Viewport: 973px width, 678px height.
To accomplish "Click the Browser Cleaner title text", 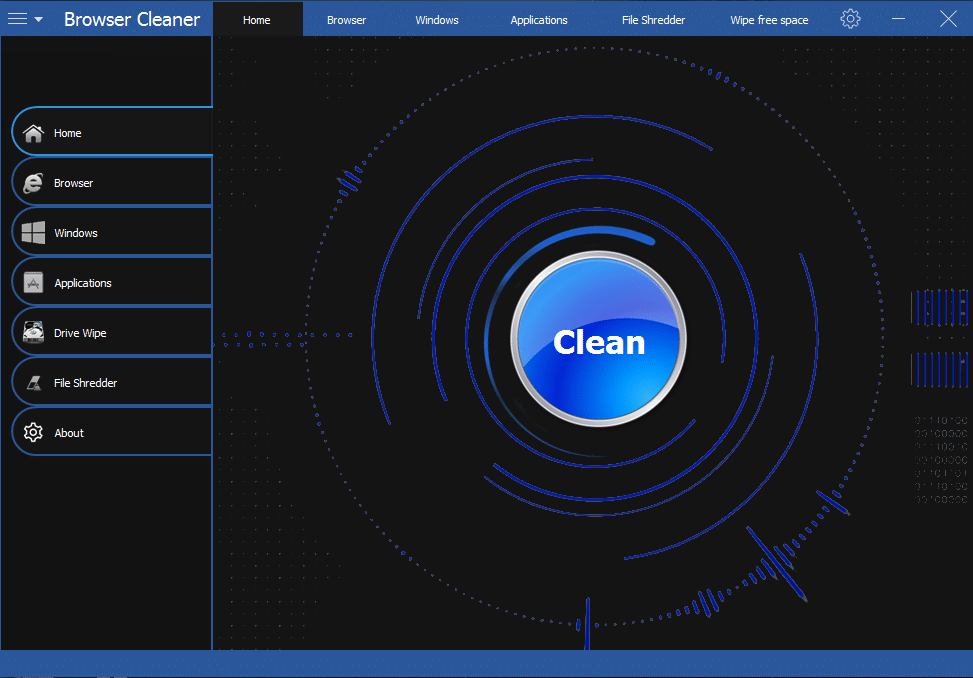I will 132,19.
